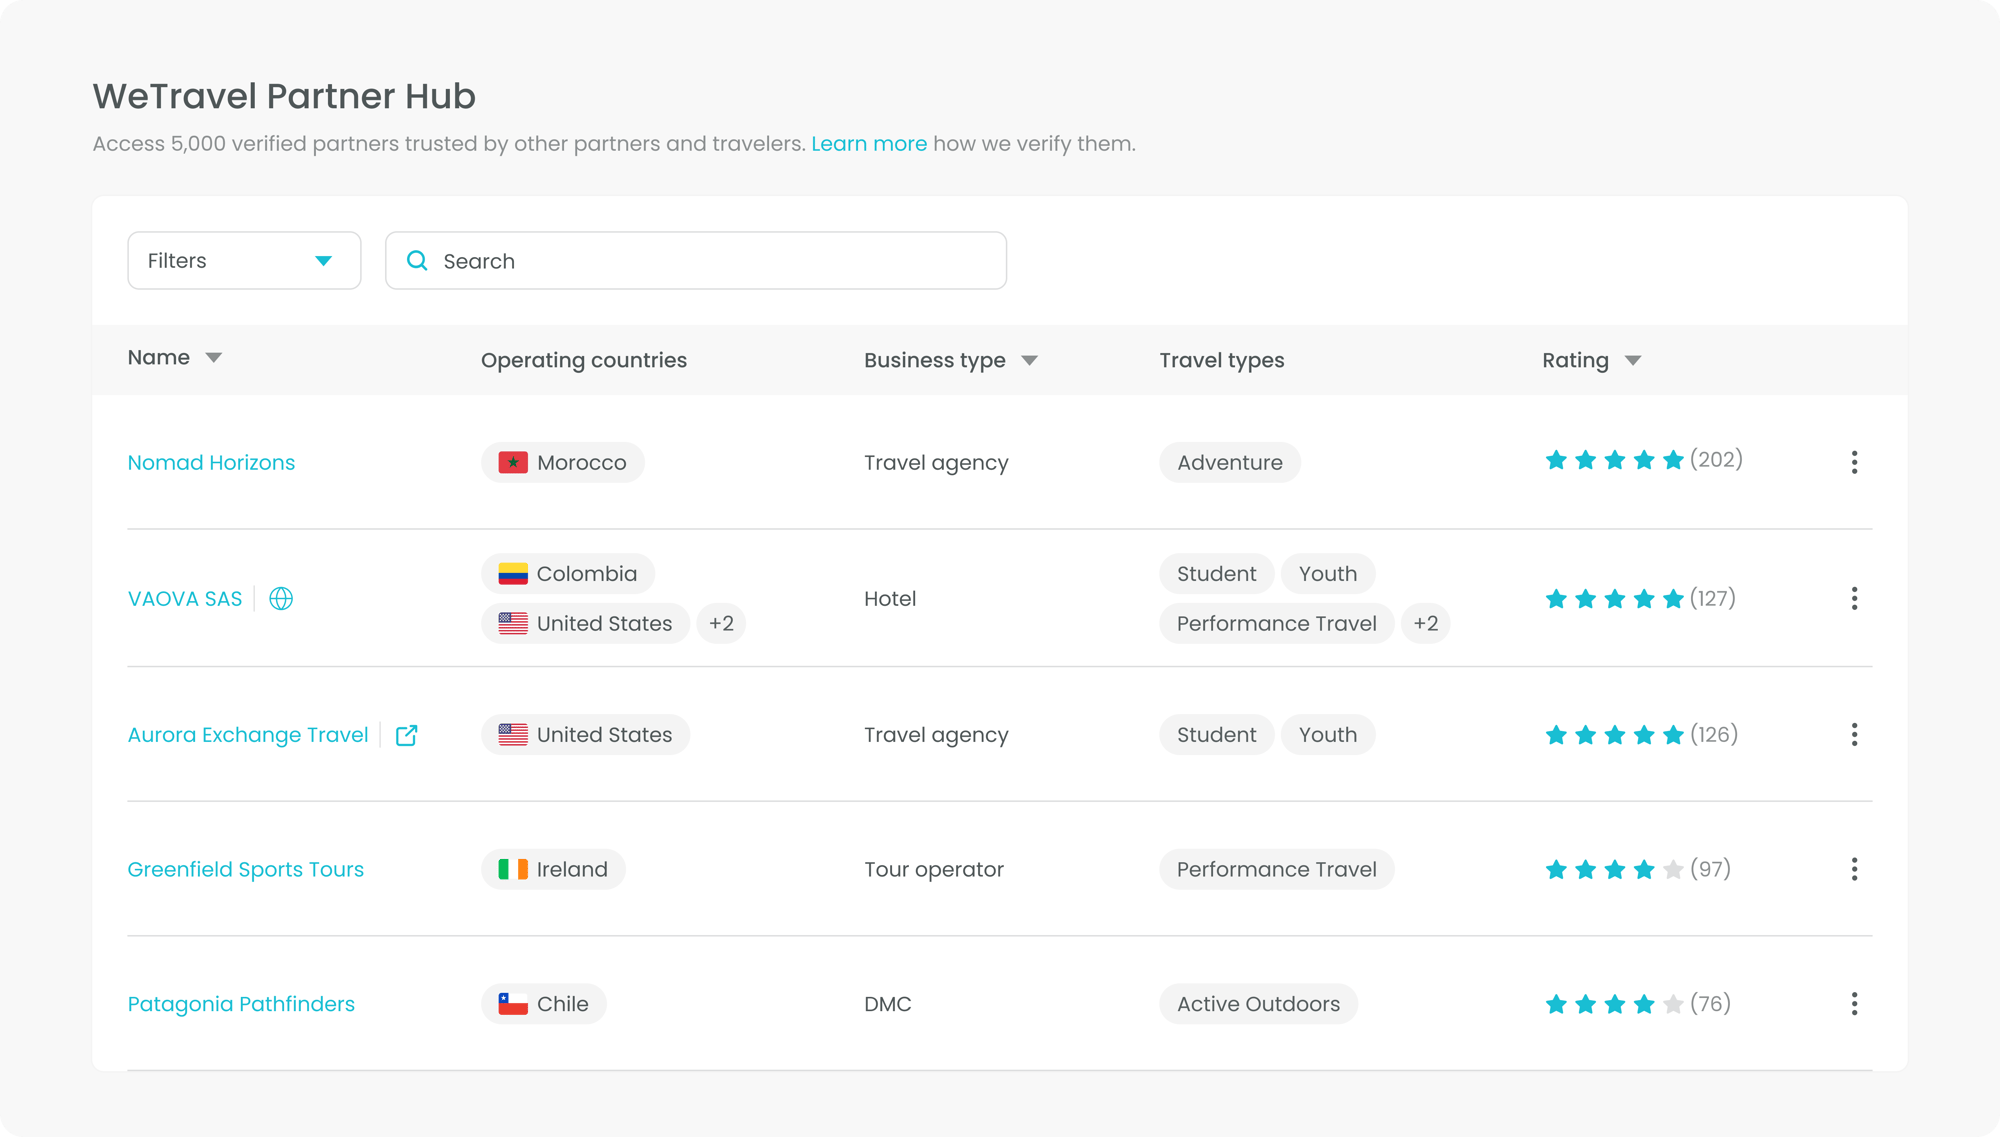Click Performance Travel tag in VAOVA SAS row
This screenshot has height=1137, width=2000.
point(1277,624)
